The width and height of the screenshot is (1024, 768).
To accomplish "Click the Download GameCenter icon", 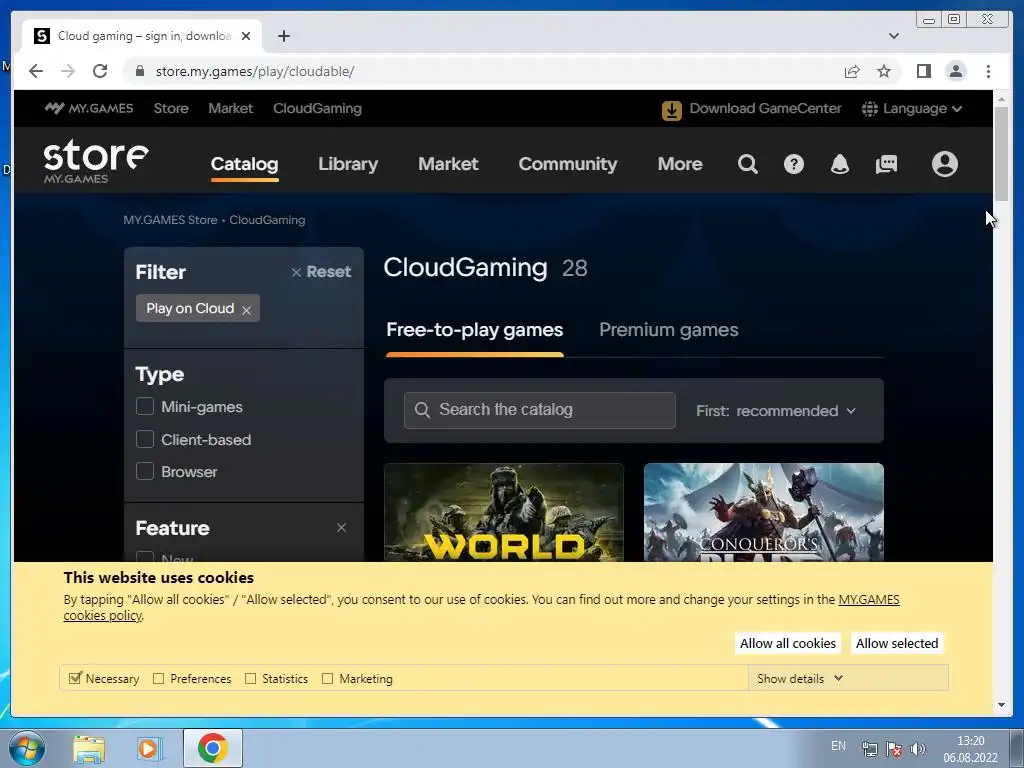I will (x=671, y=110).
